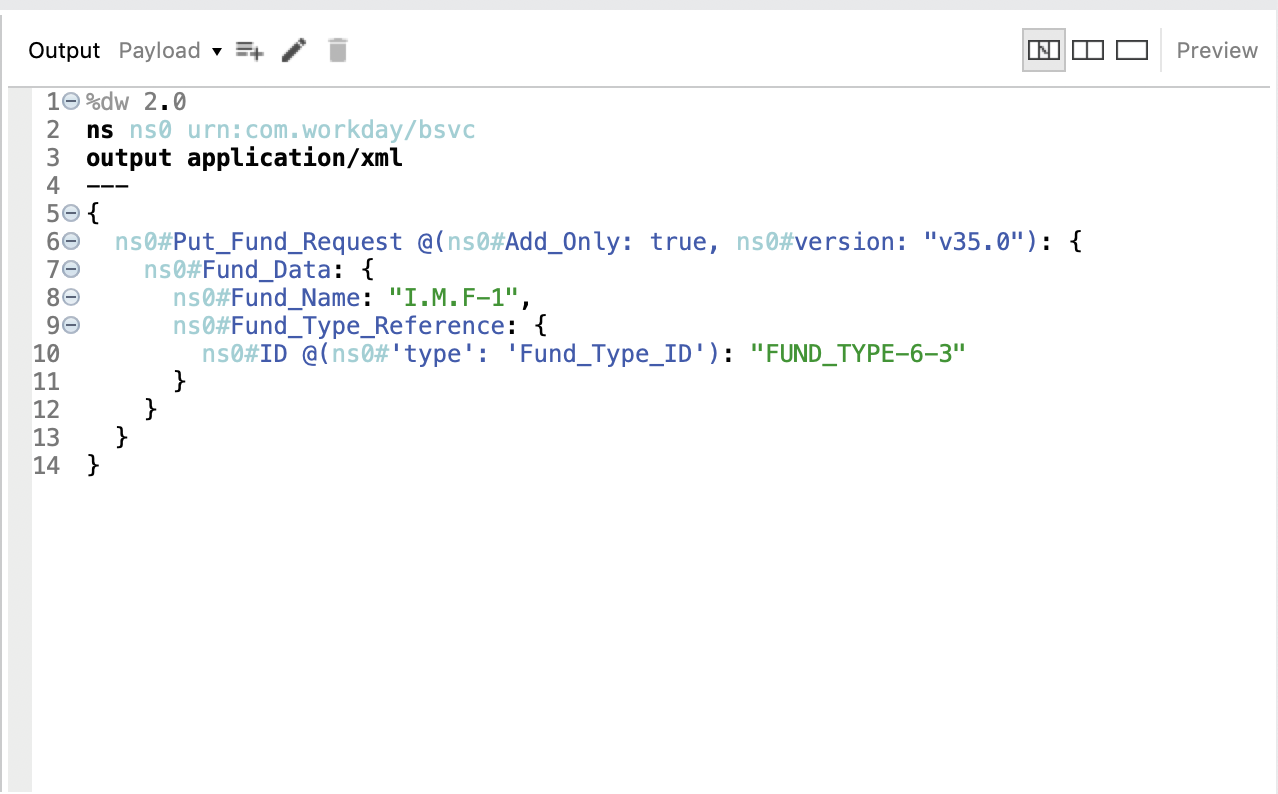The height and width of the screenshot is (794, 1278).
Task: Open the Payload dropdown
Action: pos(218,50)
